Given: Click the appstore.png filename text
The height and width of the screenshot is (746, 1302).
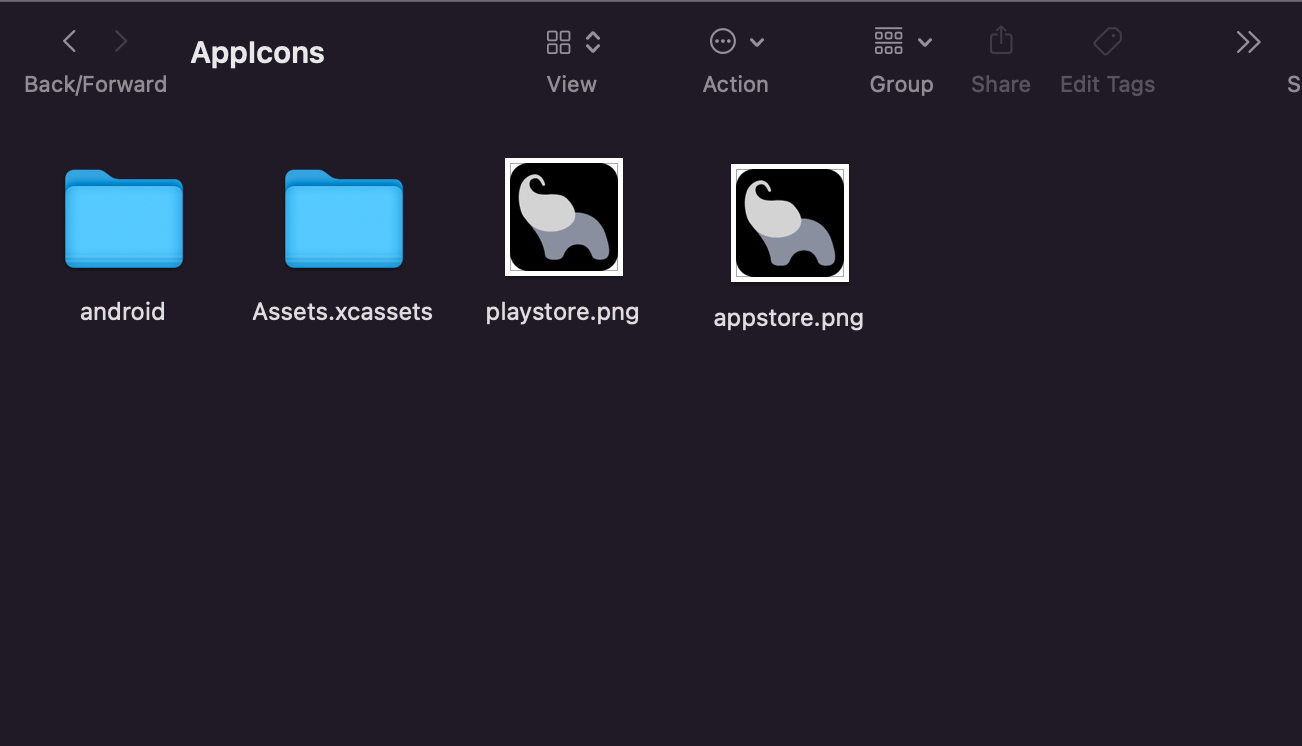Looking at the screenshot, I should (788, 318).
